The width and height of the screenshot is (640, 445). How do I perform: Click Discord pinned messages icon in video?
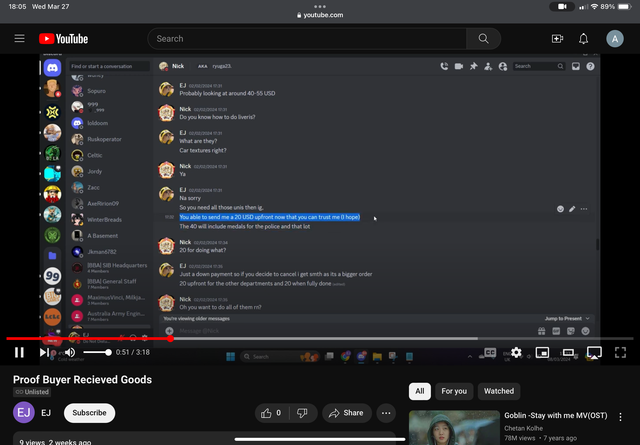click(x=473, y=66)
